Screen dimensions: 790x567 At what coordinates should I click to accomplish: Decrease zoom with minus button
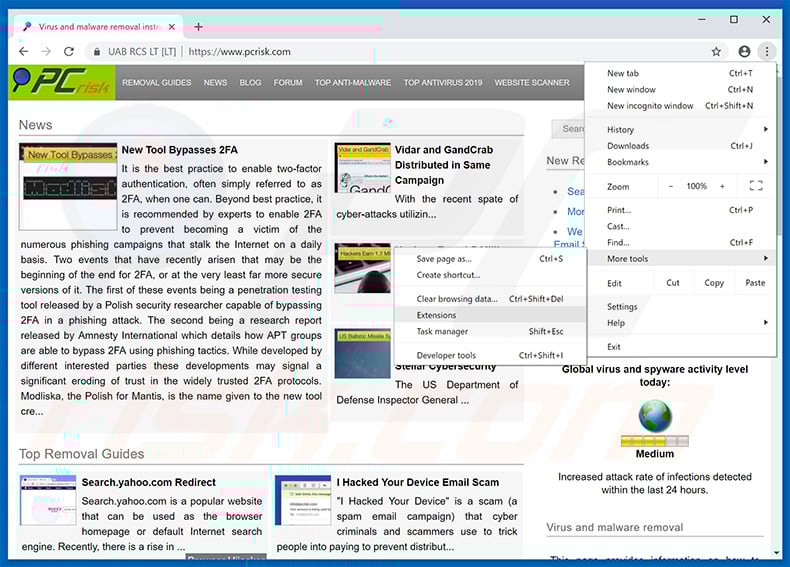[671, 186]
